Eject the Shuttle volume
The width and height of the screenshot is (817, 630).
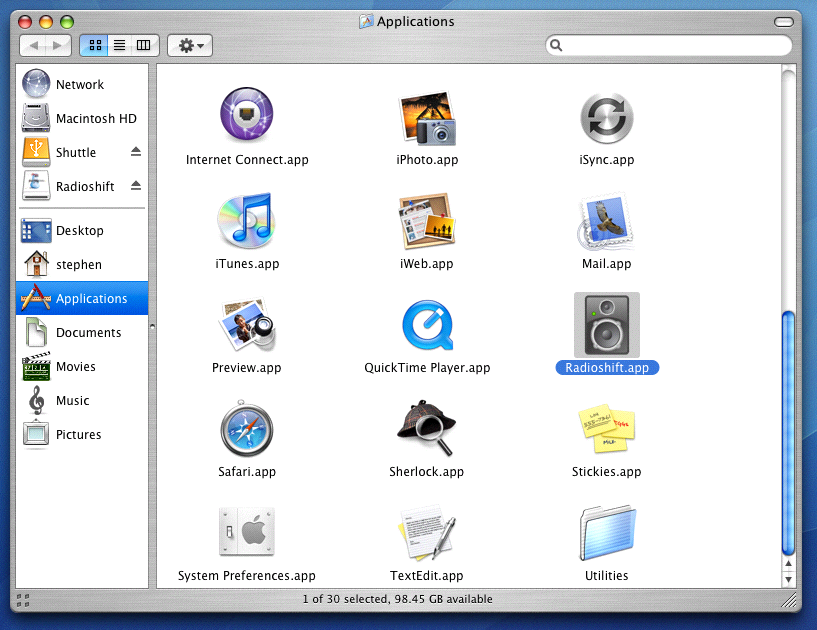click(136, 152)
